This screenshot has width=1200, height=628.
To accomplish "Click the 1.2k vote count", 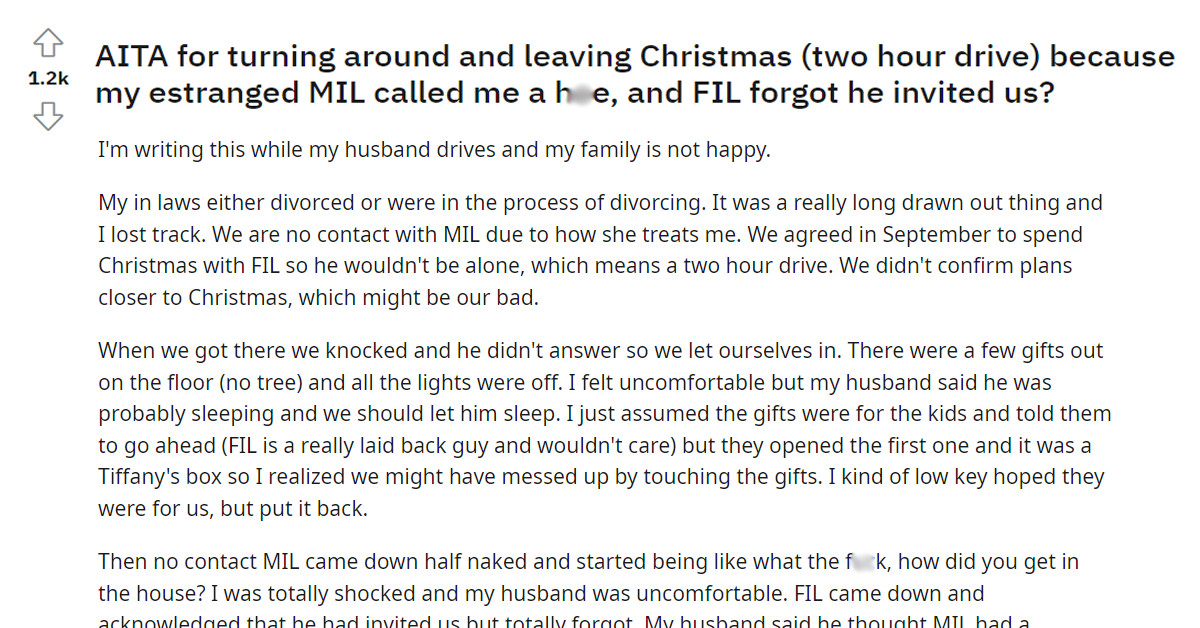I will [47, 78].
